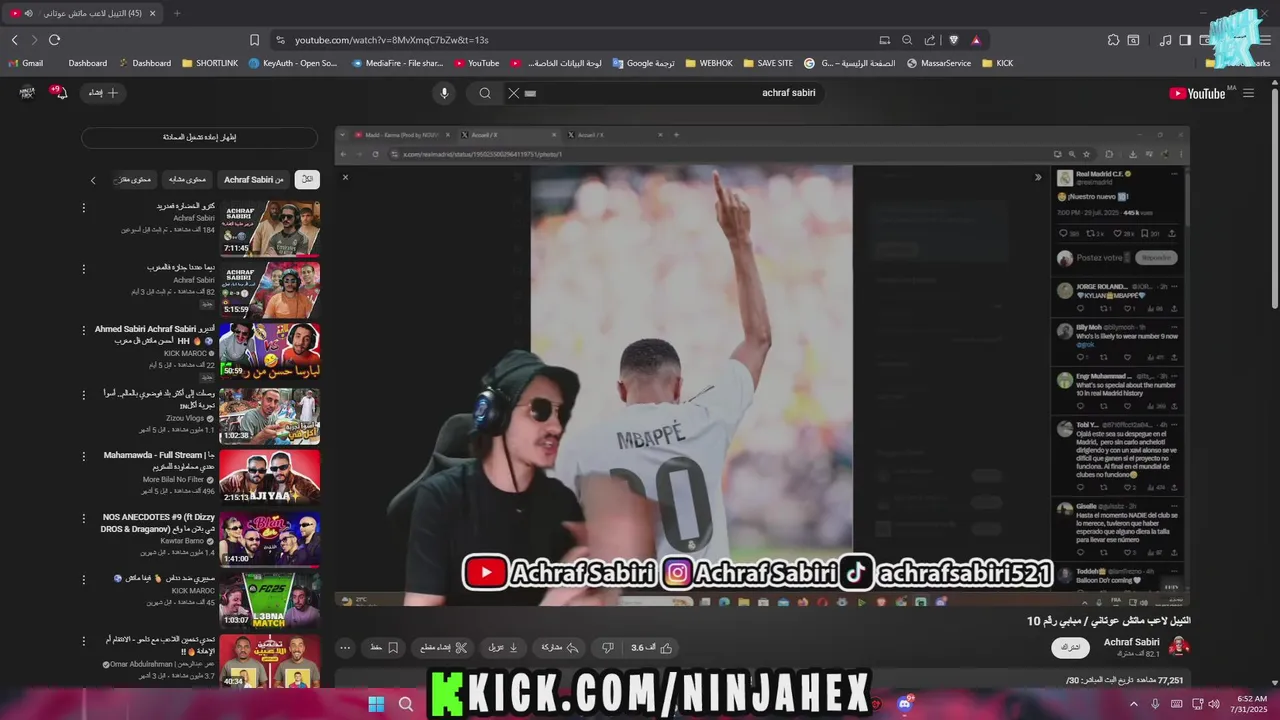Open the Achraf Sabiri channel avatar
The width and height of the screenshot is (1280, 720).
pyautogui.click(x=1179, y=647)
